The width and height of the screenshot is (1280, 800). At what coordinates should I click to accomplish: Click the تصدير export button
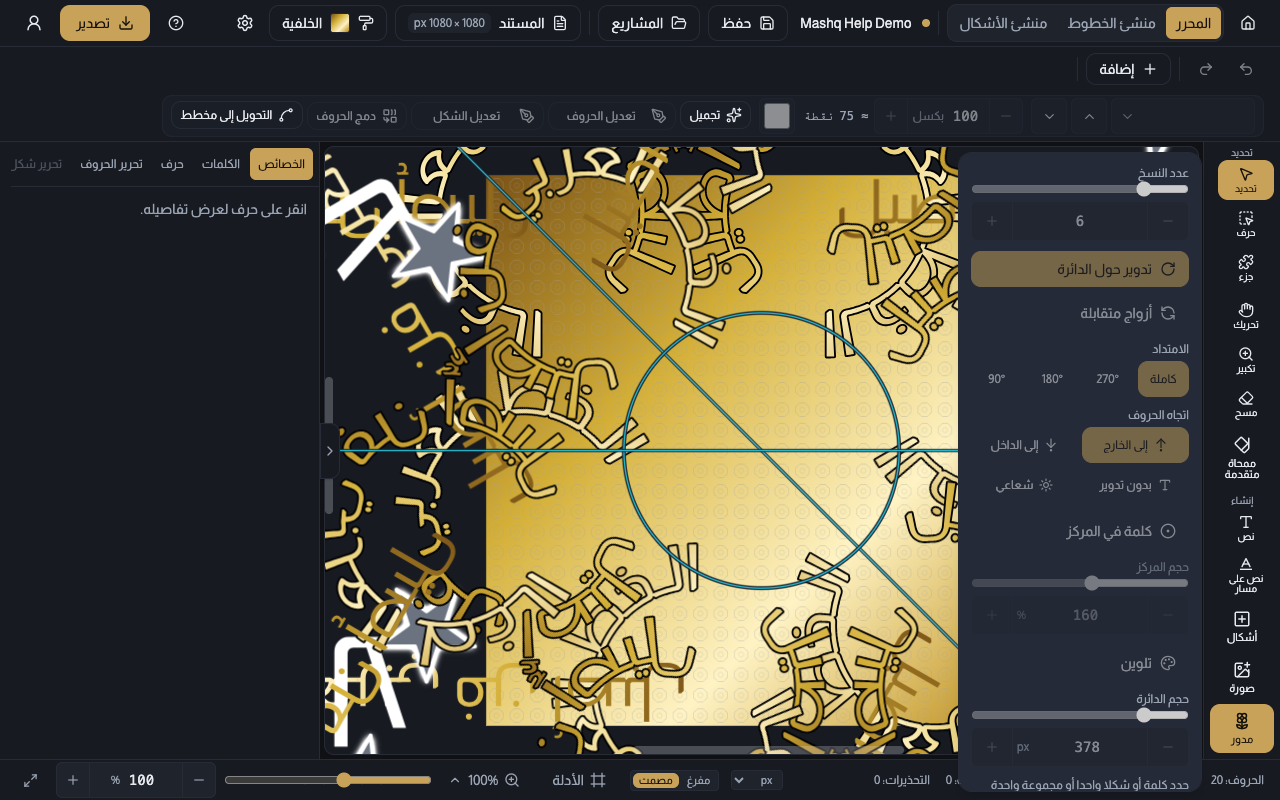(x=105, y=23)
